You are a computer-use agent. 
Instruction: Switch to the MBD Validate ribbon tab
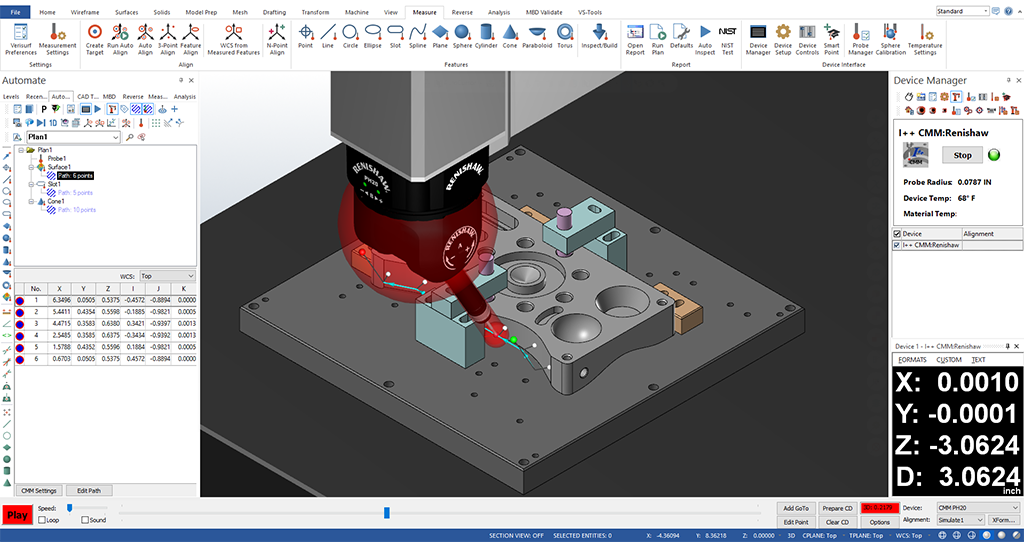tap(544, 12)
